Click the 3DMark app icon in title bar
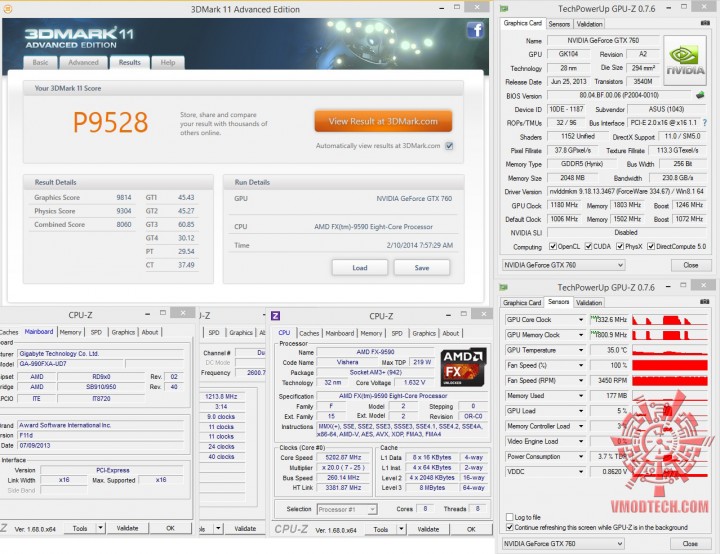 (8, 9)
